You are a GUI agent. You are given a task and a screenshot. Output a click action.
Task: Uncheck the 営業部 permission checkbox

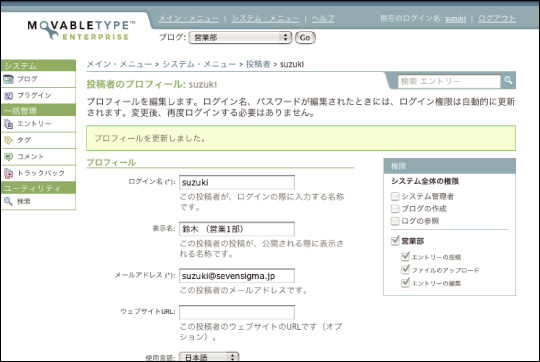[395, 240]
